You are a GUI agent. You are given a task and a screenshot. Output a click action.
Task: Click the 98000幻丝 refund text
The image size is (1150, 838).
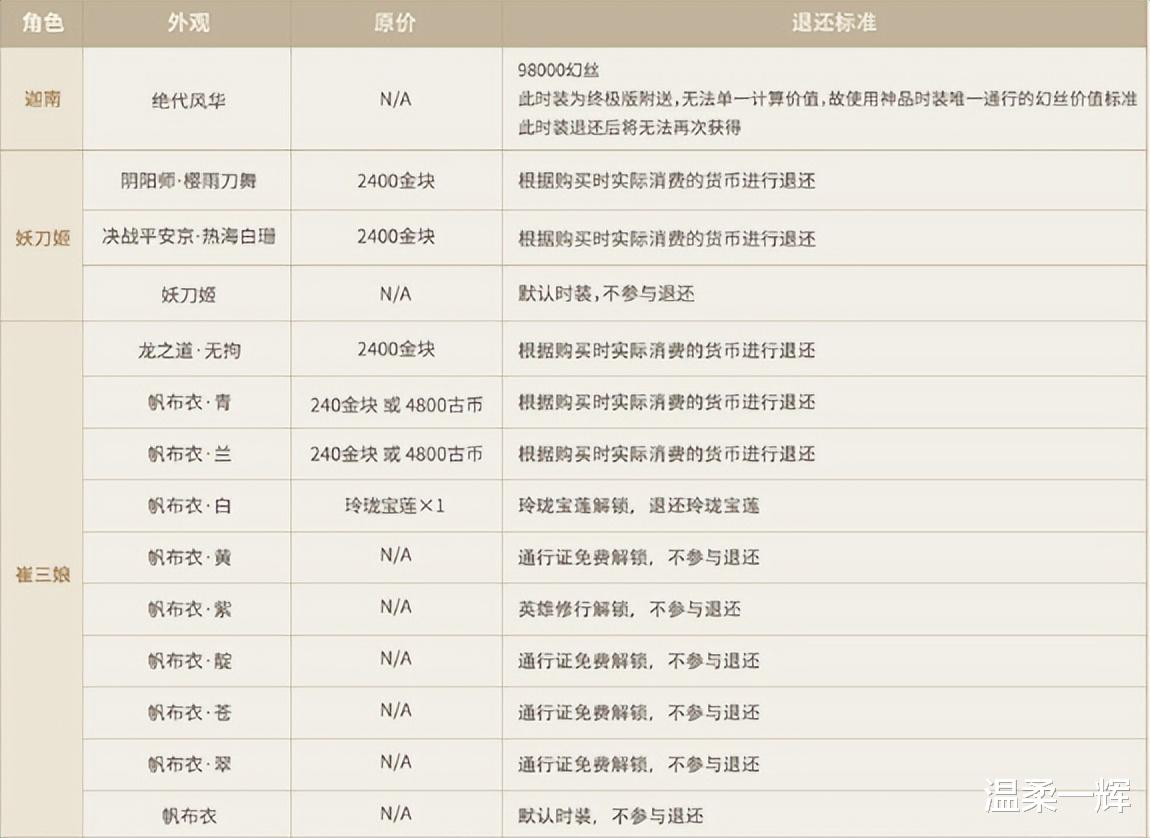tap(558, 70)
